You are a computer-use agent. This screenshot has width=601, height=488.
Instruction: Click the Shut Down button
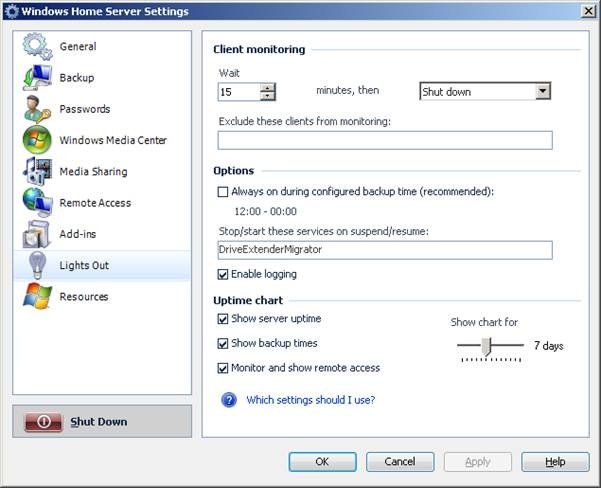(102, 421)
